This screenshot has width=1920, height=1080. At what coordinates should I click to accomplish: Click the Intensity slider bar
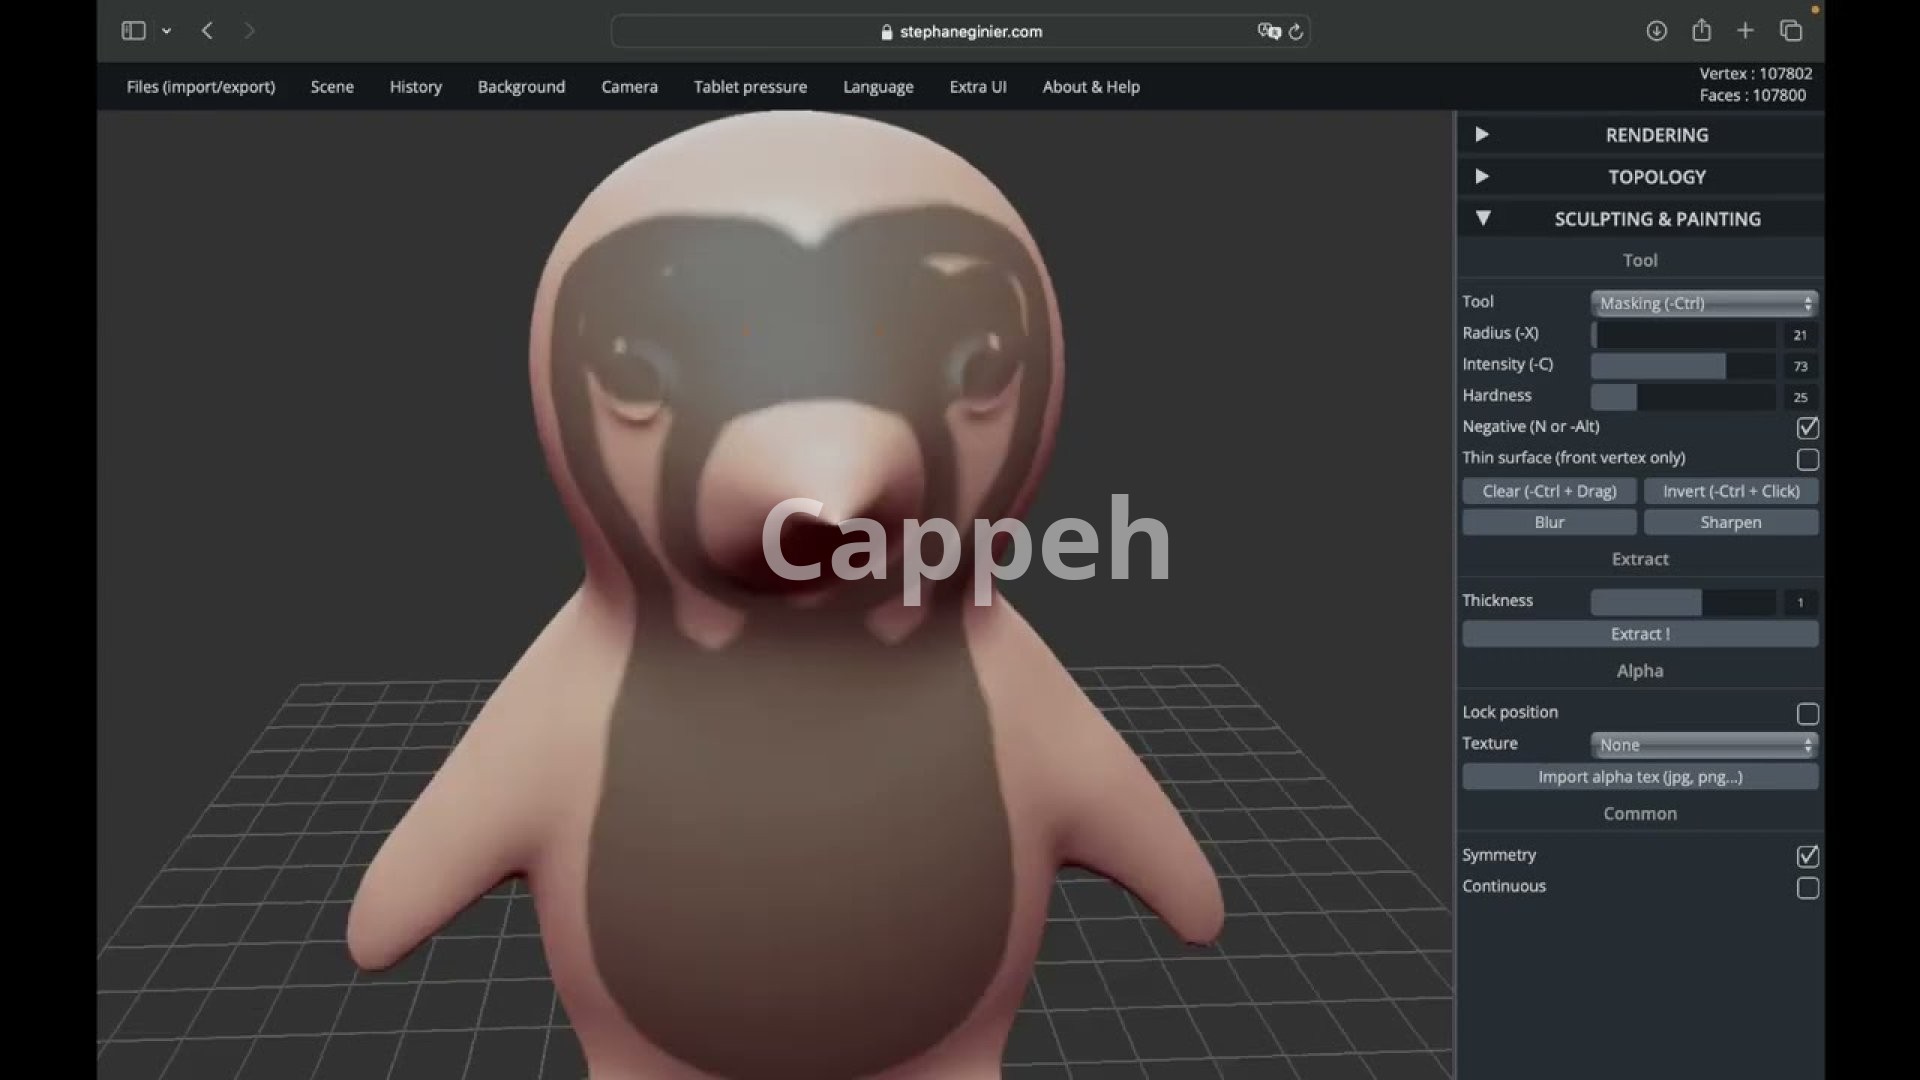coord(1683,366)
